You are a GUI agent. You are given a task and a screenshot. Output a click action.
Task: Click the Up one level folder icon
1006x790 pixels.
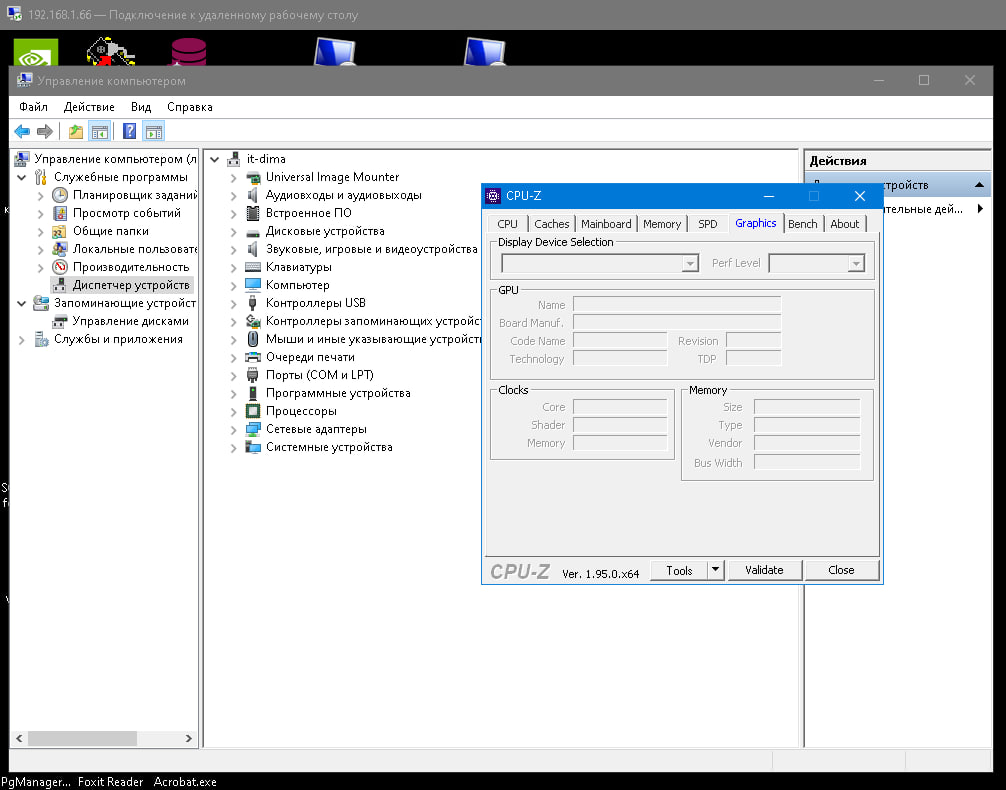pyautogui.click(x=76, y=132)
